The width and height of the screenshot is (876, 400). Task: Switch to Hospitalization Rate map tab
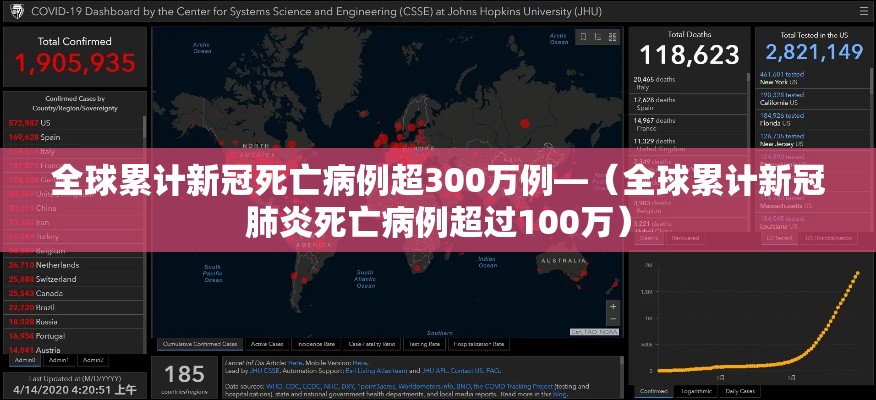[x=479, y=344]
